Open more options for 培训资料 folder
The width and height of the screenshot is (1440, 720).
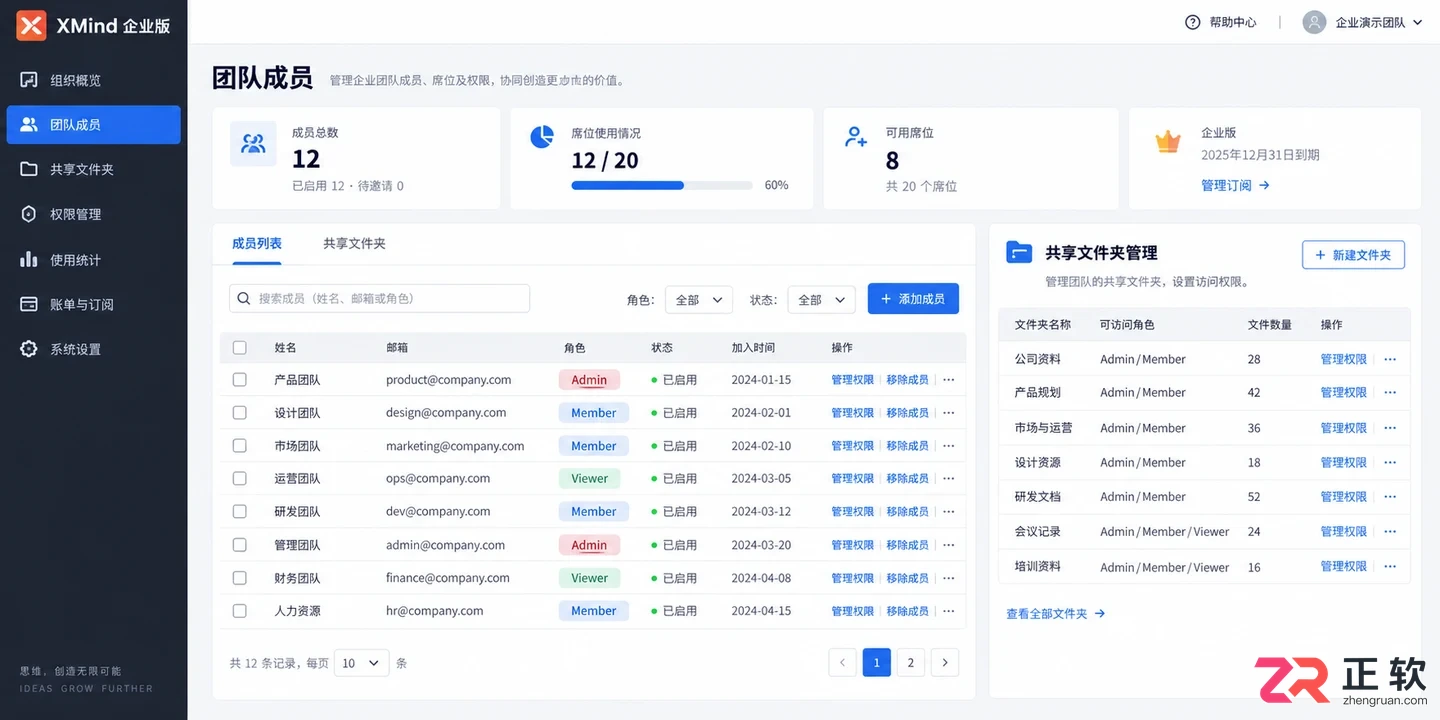1390,566
